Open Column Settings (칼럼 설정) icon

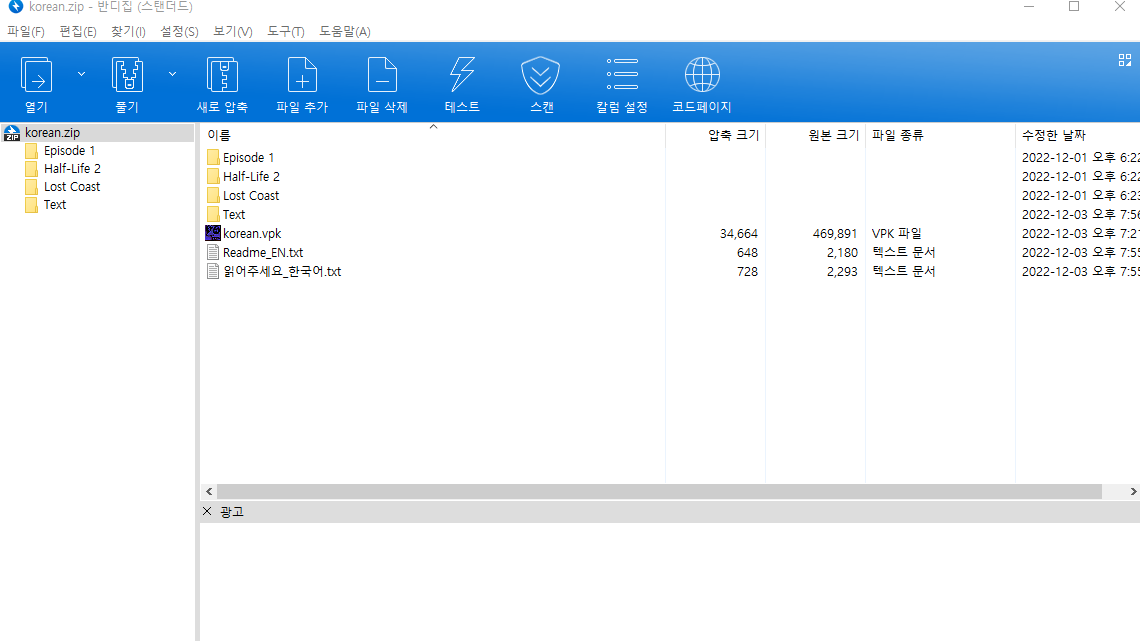[622, 75]
